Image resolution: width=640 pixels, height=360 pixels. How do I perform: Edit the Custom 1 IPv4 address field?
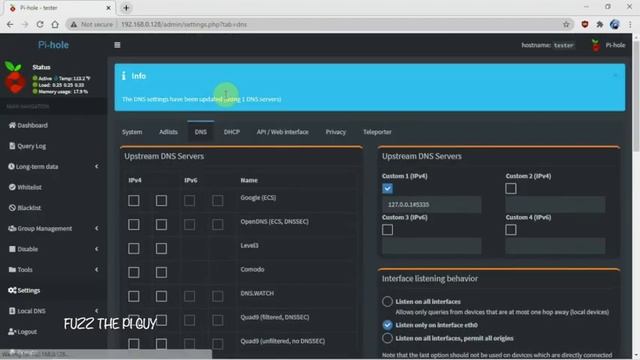(x=431, y=204)
